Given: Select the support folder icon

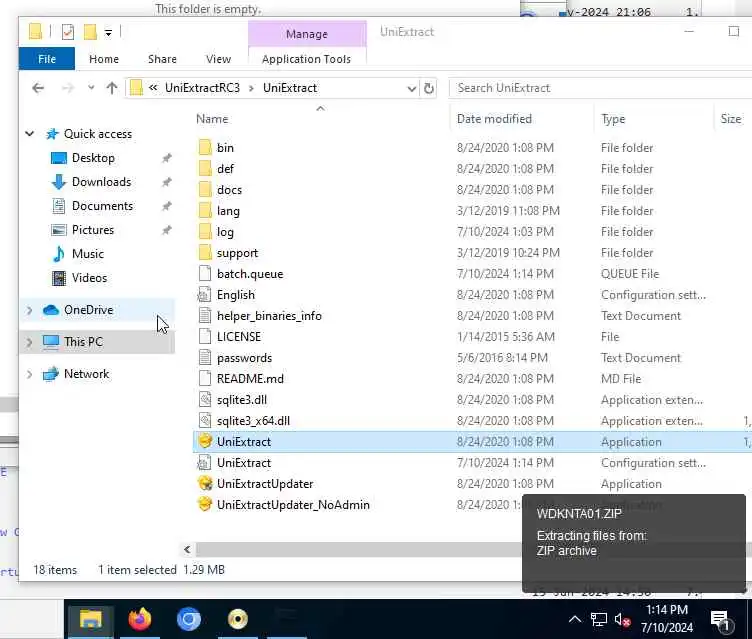Looking at the screenshot, I should pyautogui.click(x=205, y=253).
